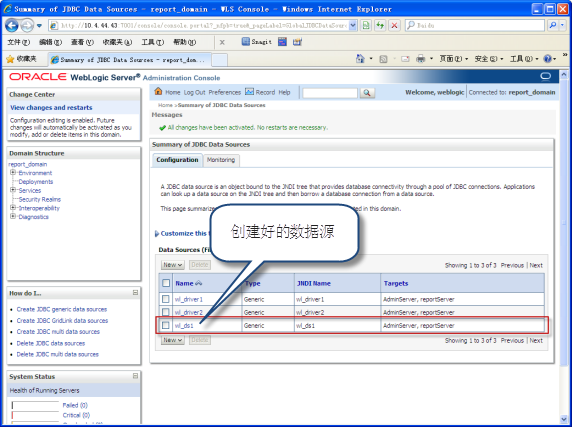Check the wl_driver1 data source checkbox
This screenshot has height=427, width=572.
[166, 299]
